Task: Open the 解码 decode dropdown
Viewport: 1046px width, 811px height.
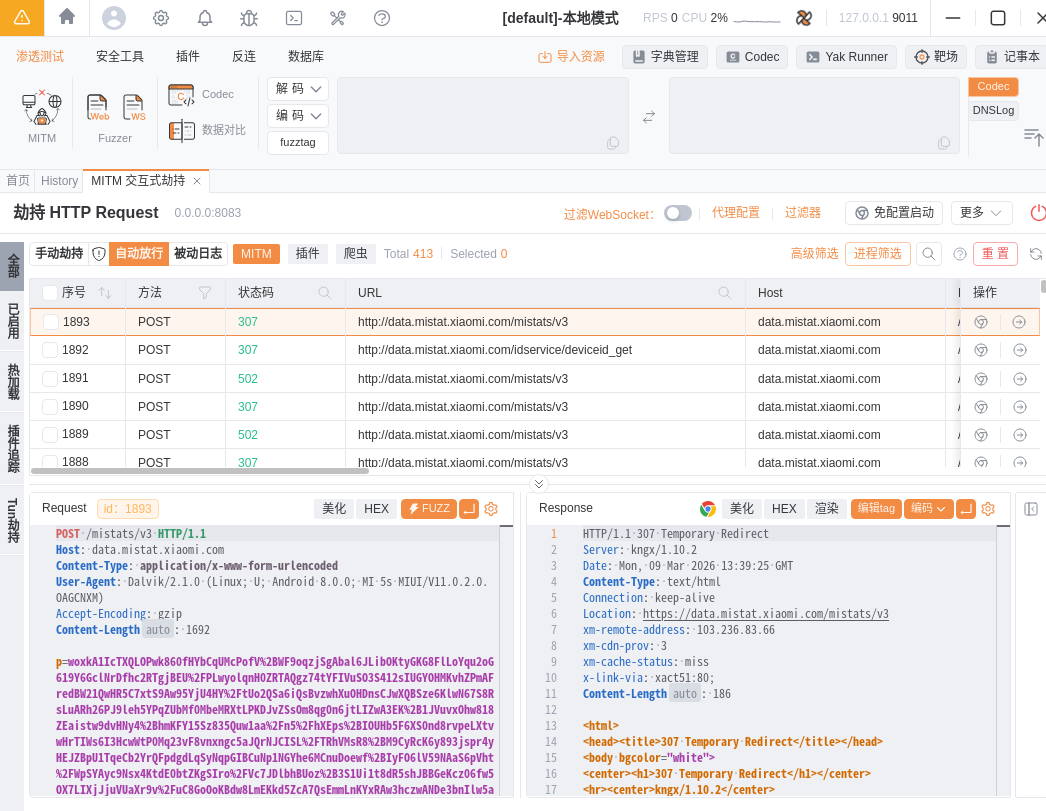Action: click(298, 89)
